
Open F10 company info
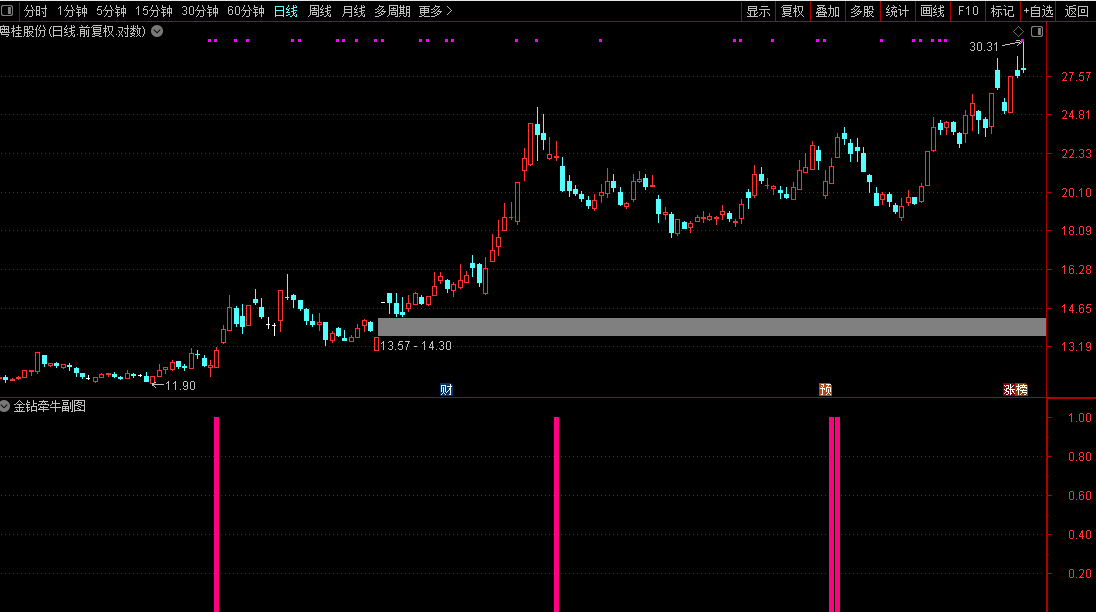pos(968,11)
